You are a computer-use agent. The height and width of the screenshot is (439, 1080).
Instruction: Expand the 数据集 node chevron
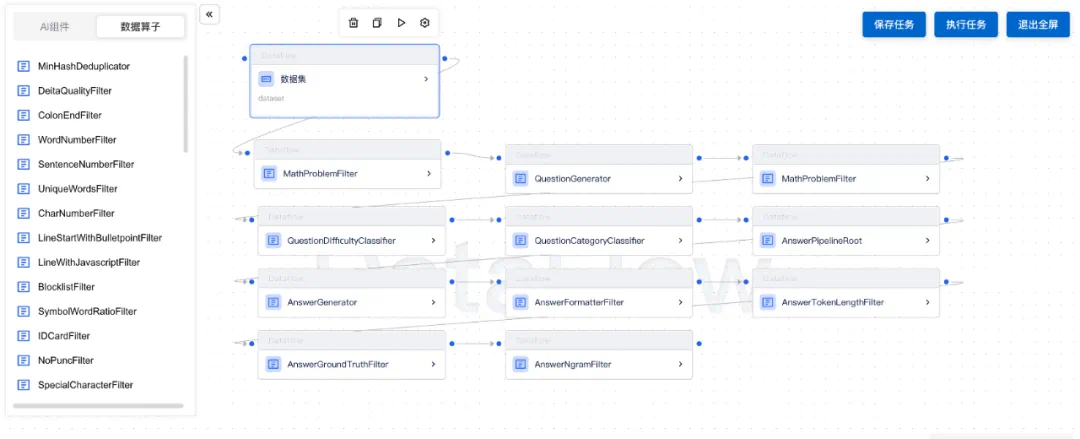(426, 79)
